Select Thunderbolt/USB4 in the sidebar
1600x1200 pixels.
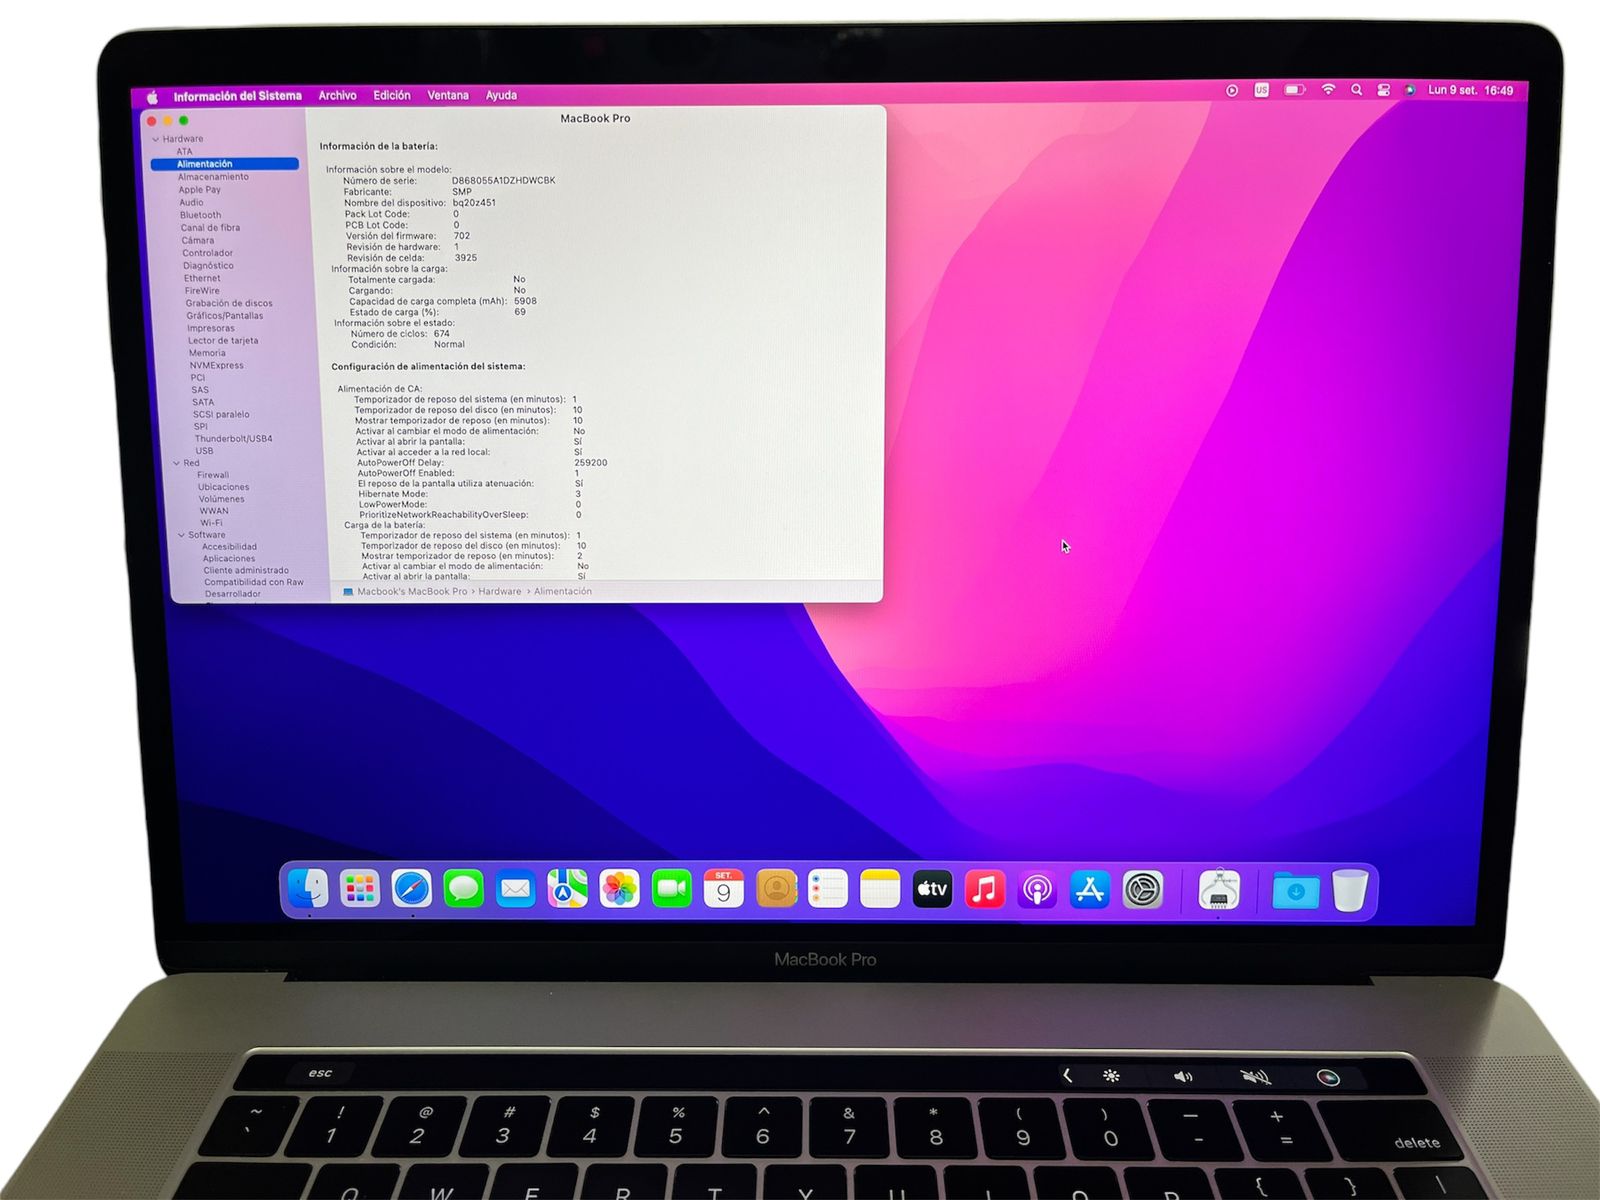point(233,439)
